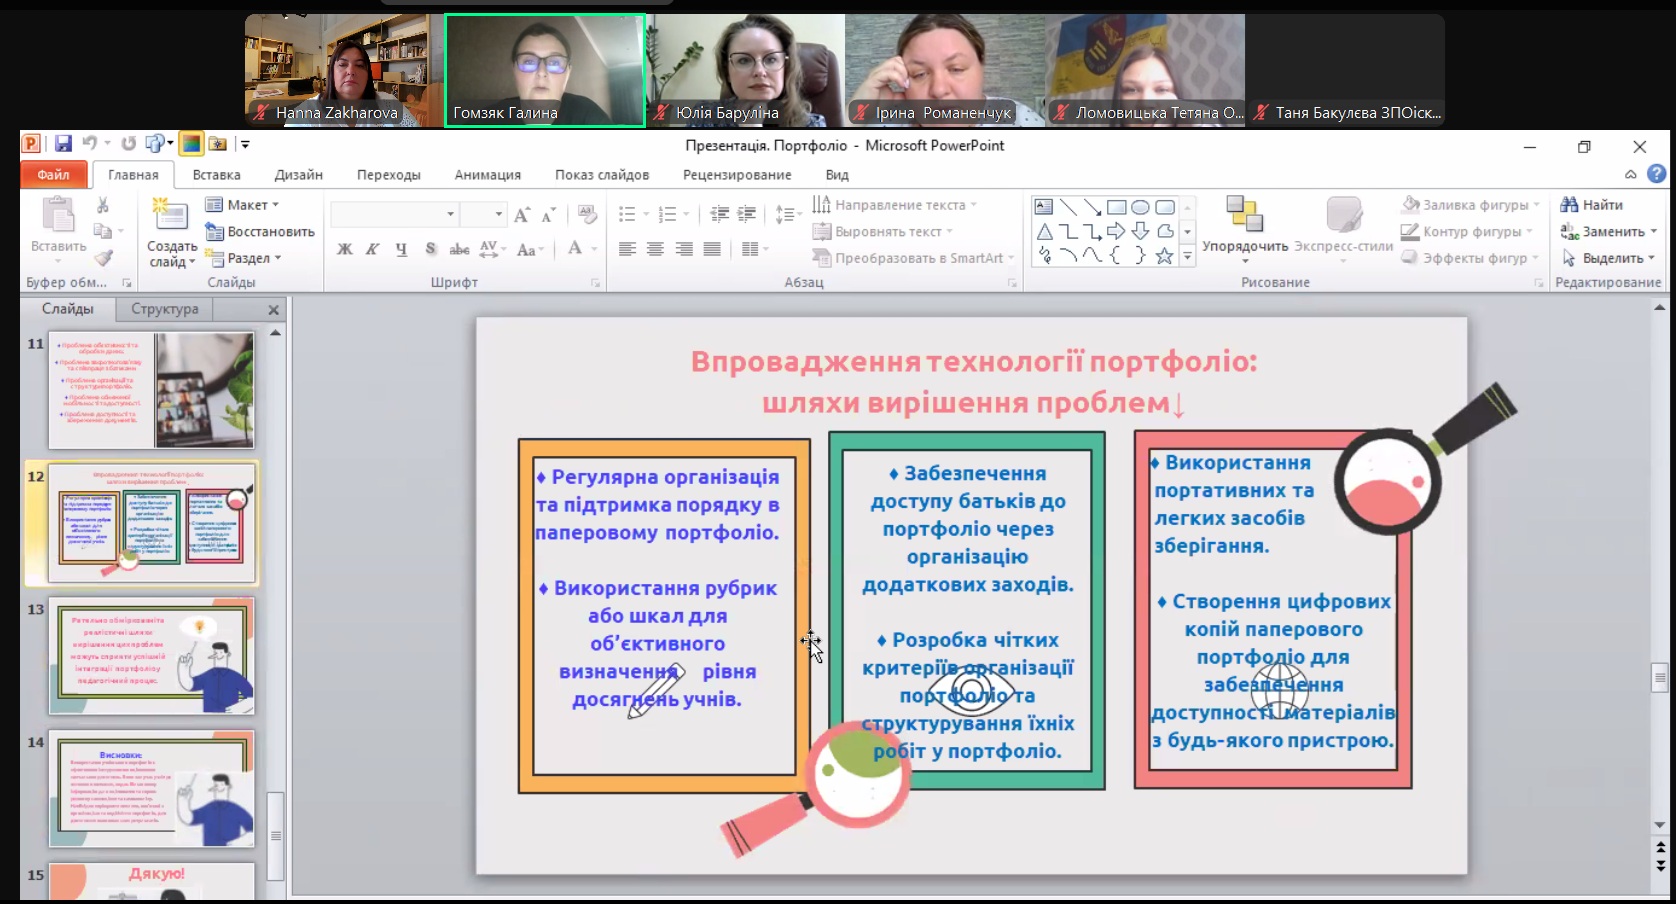Click the Восстановить reset button
The height and width of the screenshot is (904, 1676).
(260, 232)
